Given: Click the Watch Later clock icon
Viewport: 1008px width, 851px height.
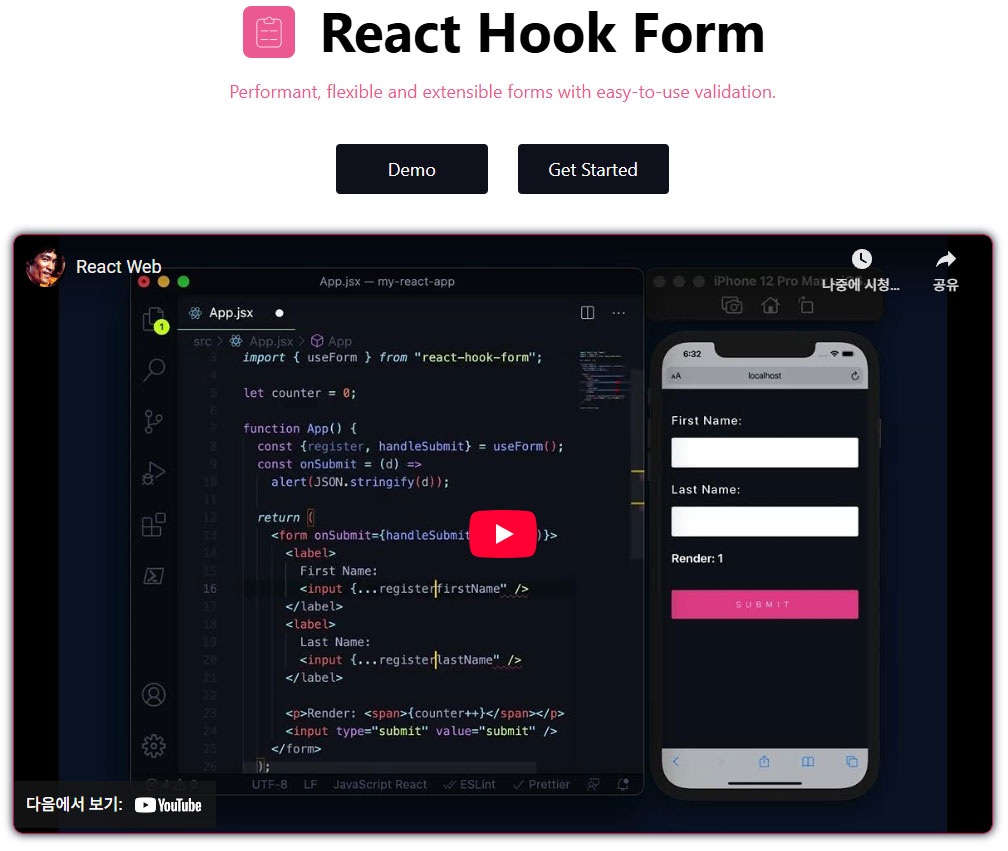Looking at the screenshot, I should (x=861, y=259).
